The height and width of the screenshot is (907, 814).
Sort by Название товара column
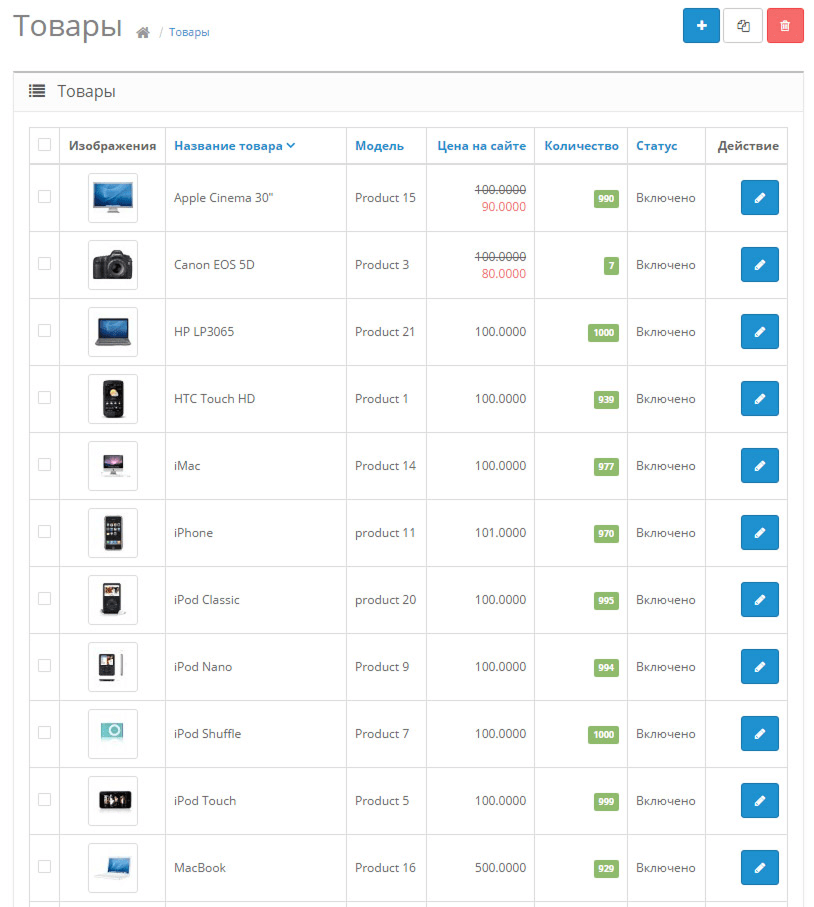pos(234,146)
